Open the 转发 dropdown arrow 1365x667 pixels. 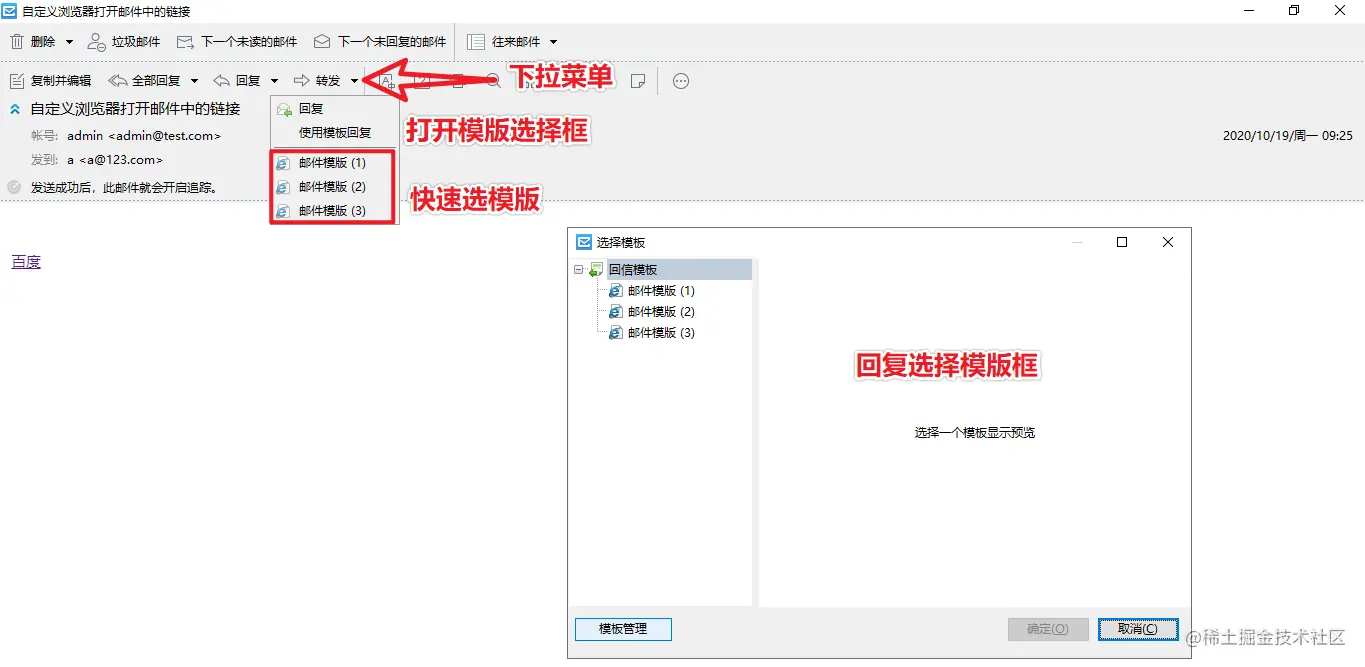[x=355, y=81]
